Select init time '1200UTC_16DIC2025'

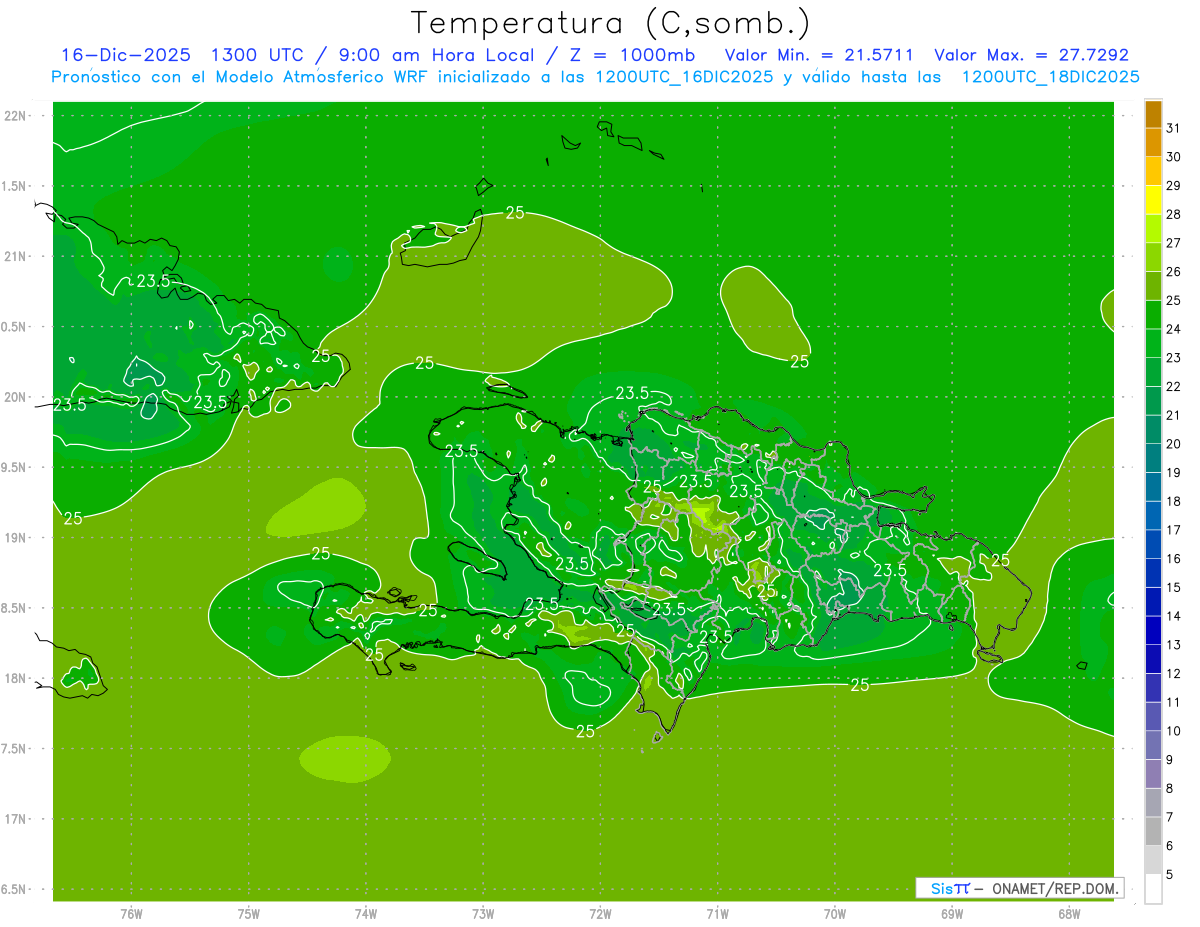pos(680,77)
